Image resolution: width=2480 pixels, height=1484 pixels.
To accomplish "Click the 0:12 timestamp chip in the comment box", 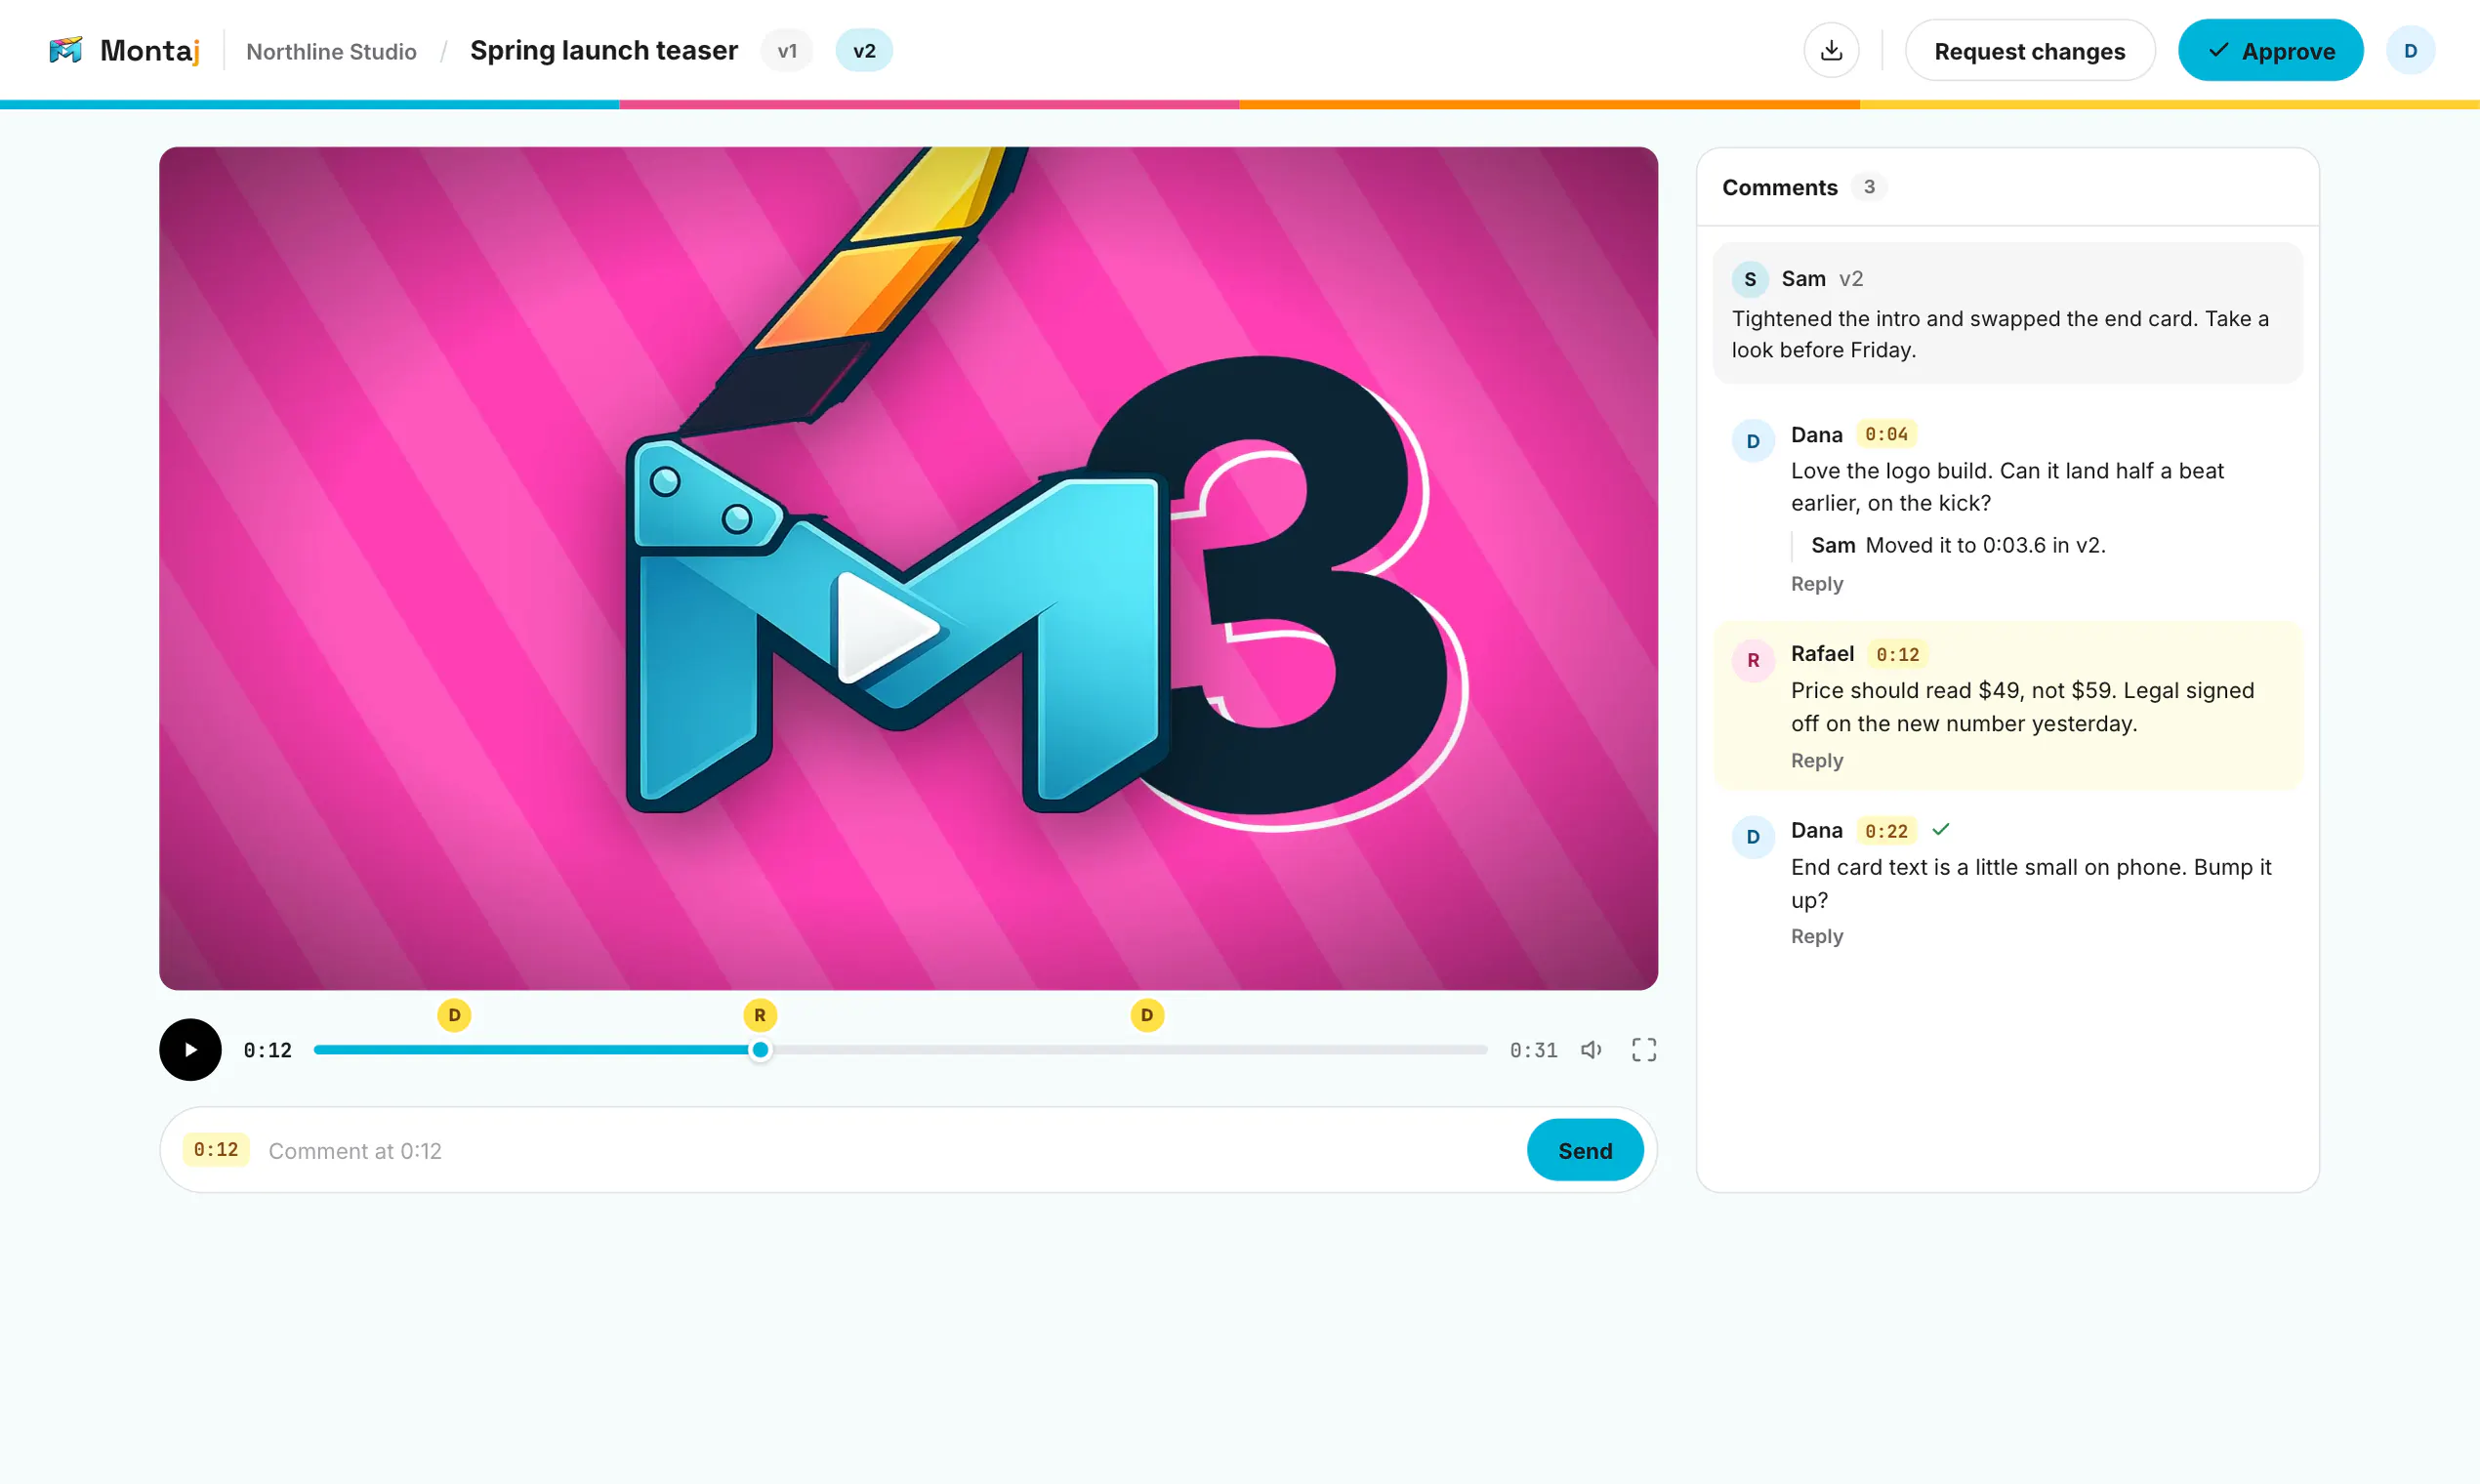I will tap(216, 1150).
